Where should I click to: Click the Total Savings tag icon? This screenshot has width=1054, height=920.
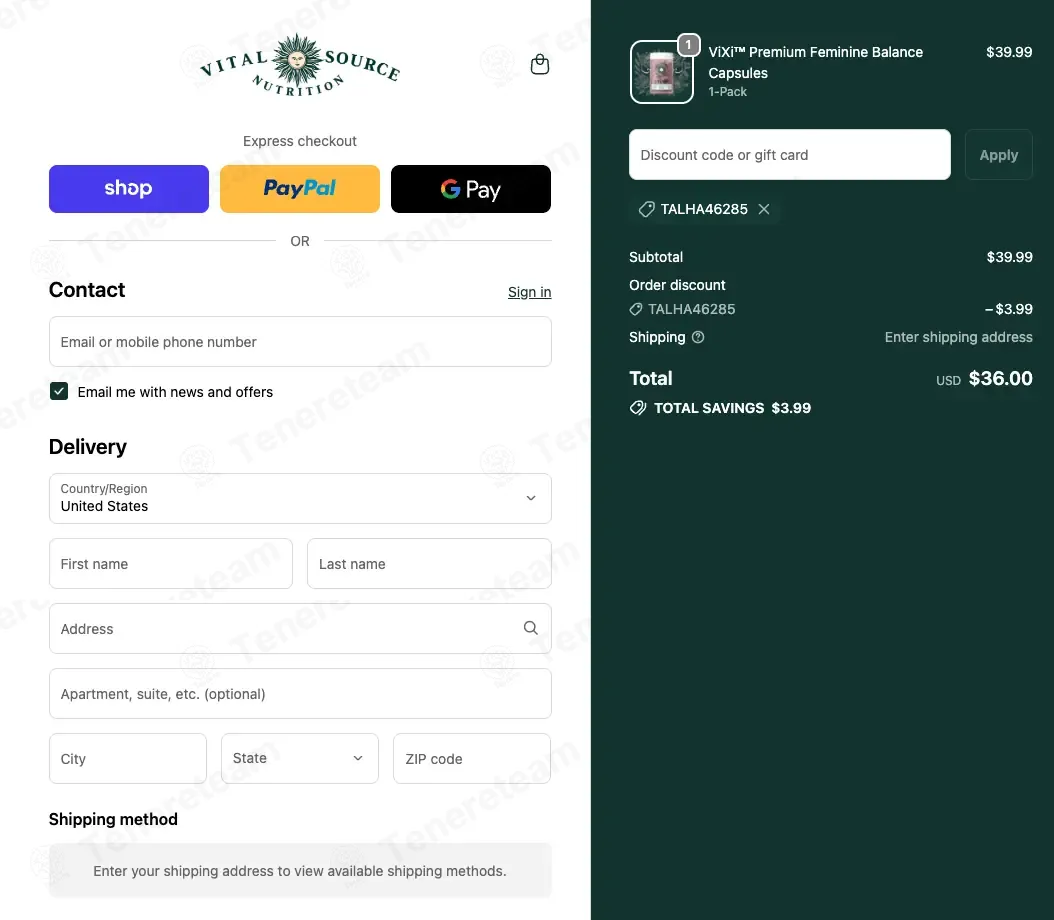coord(637,408)
